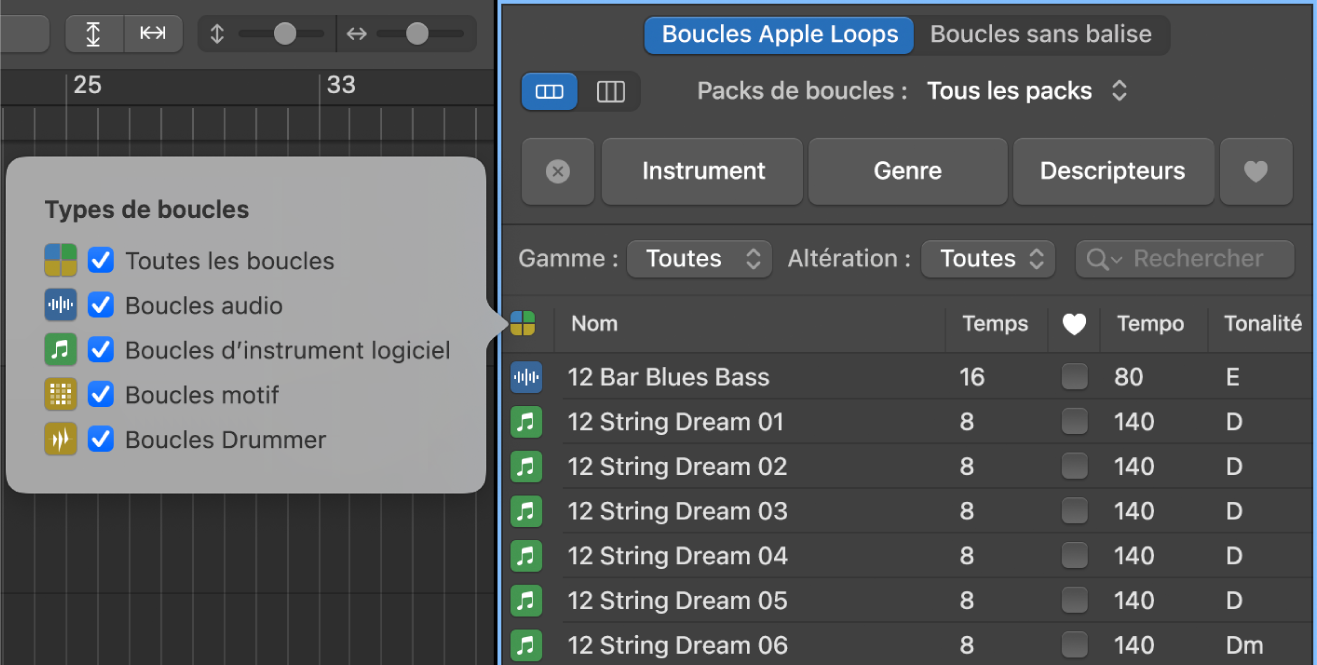The height and width of the screenshot is (665, 1317).
Task: Favorite 12 String Dream 01 checkbox
Action: pos(1074,422)
